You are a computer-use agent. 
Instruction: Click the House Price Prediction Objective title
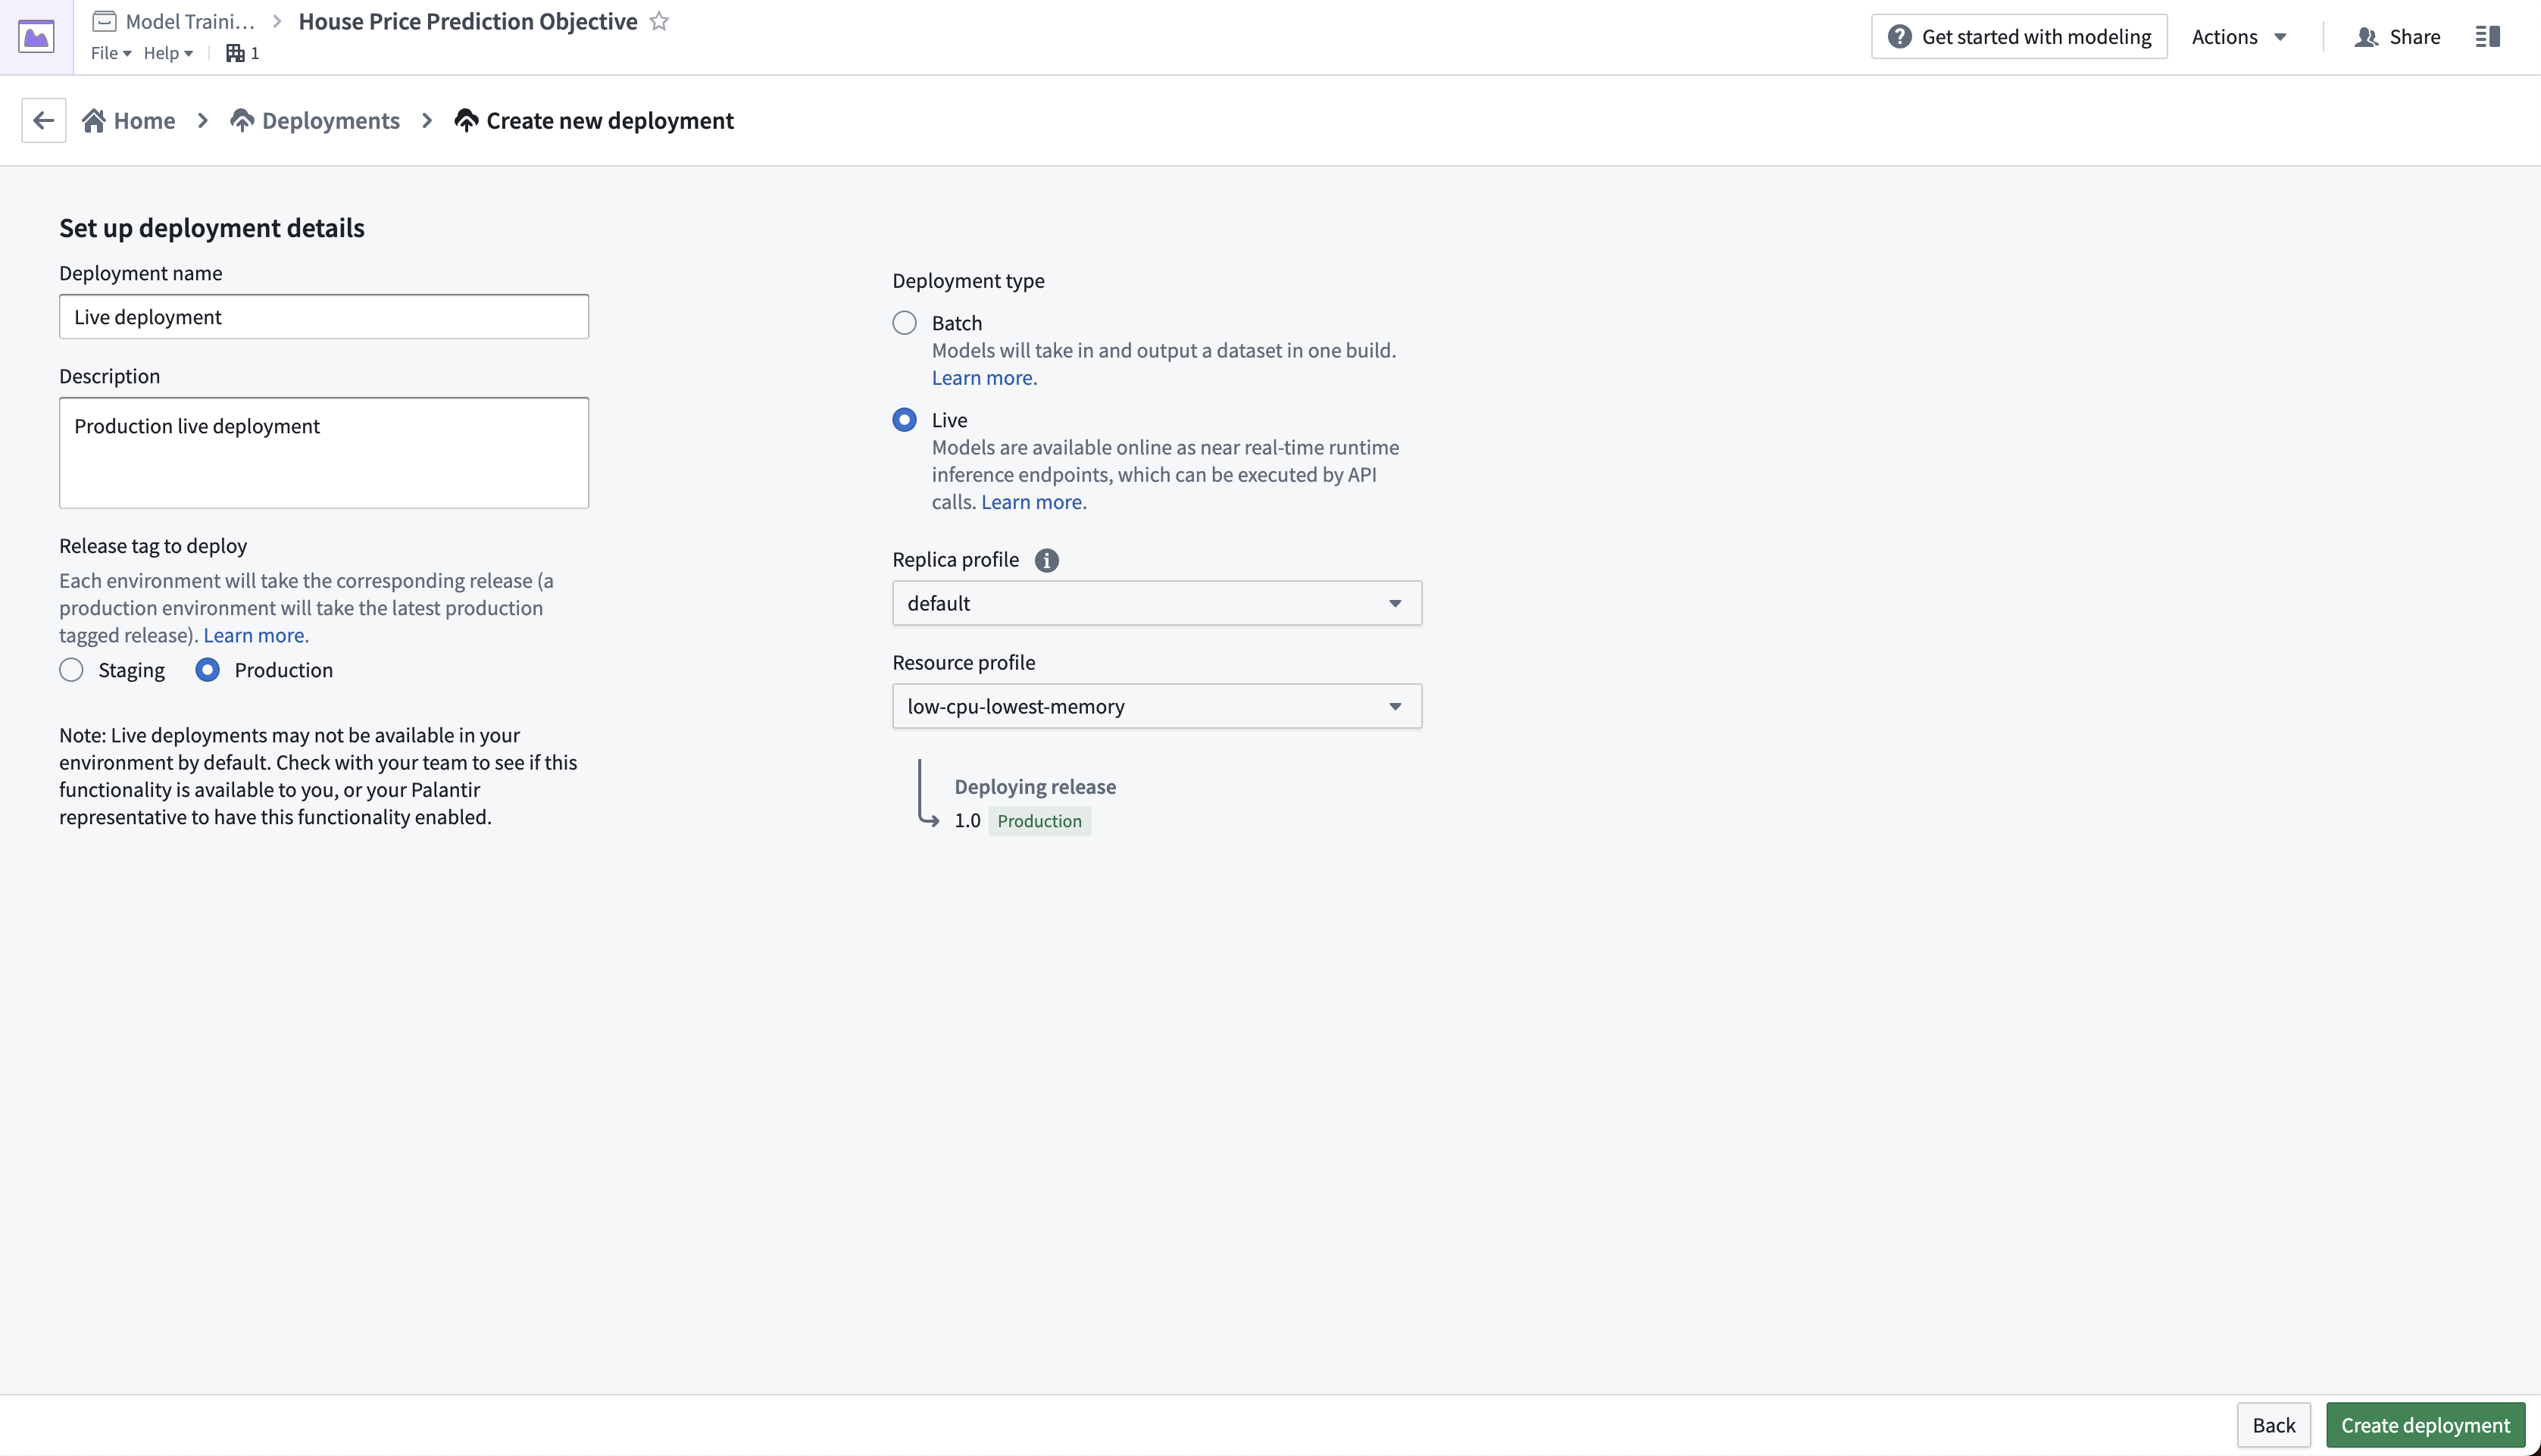(468, 21)
